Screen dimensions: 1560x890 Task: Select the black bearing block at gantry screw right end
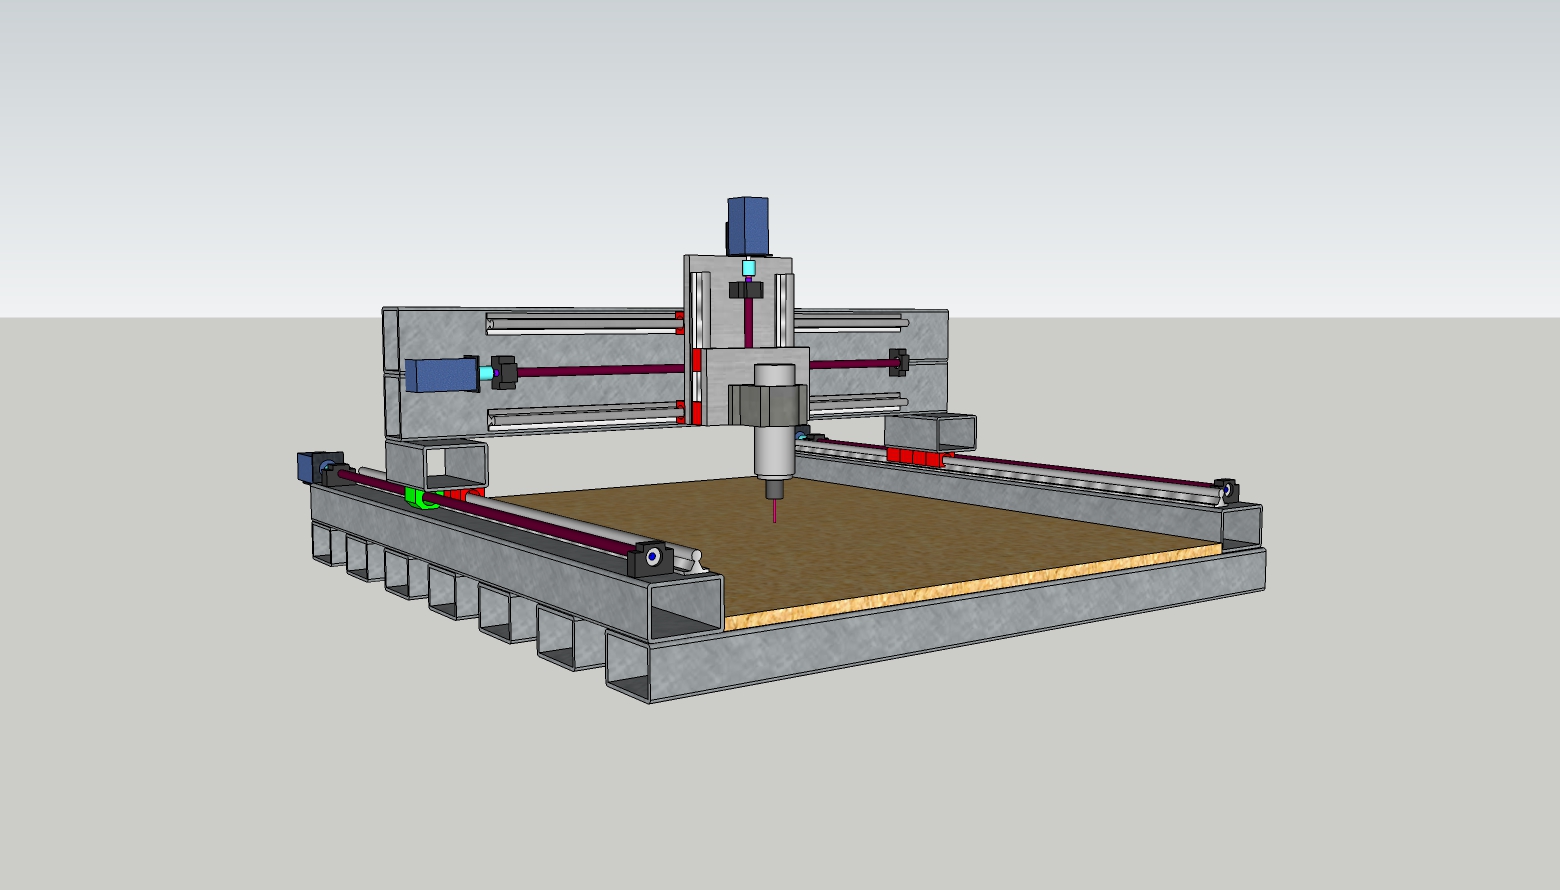899,362
